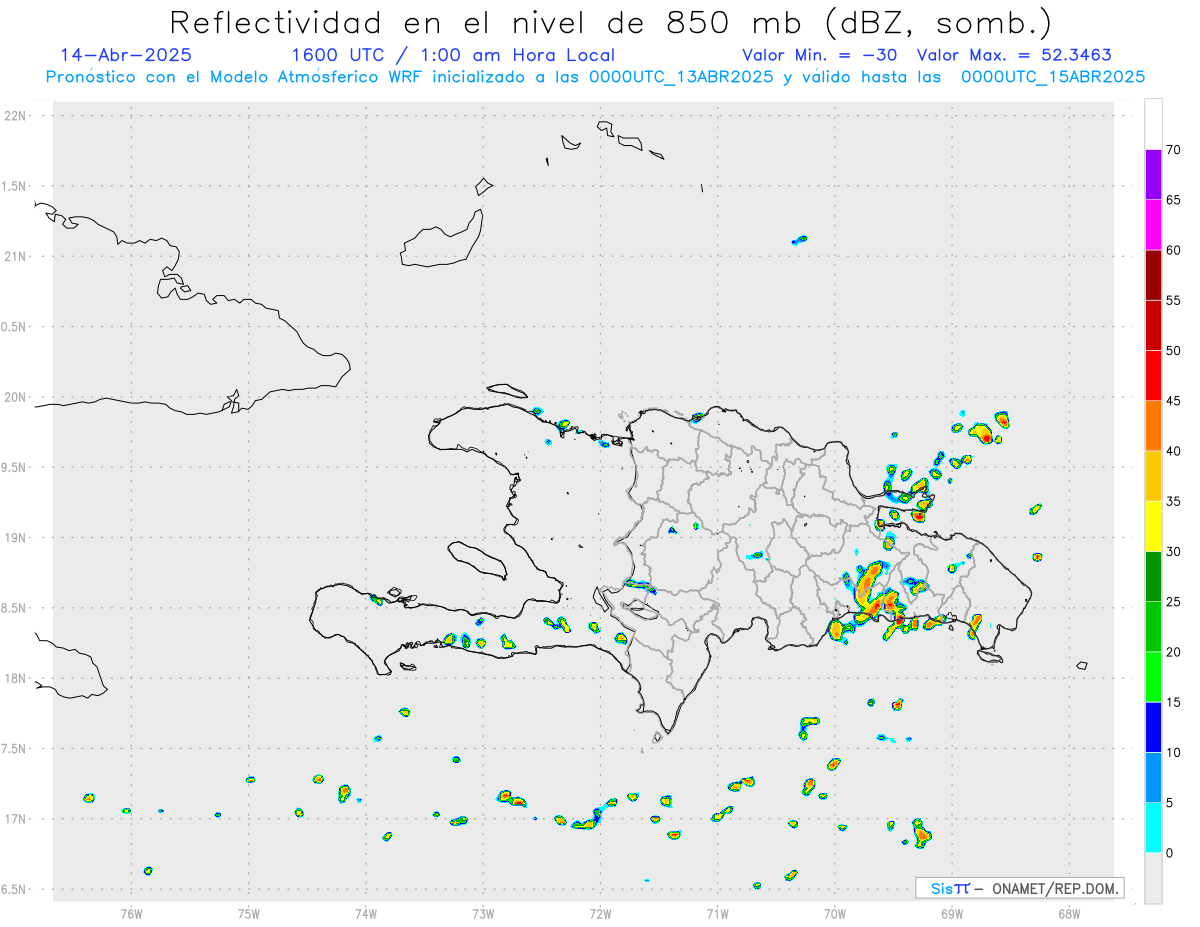Click the '50' colorbar label
Viewport: 1200px width, 927px height.
1174,351
